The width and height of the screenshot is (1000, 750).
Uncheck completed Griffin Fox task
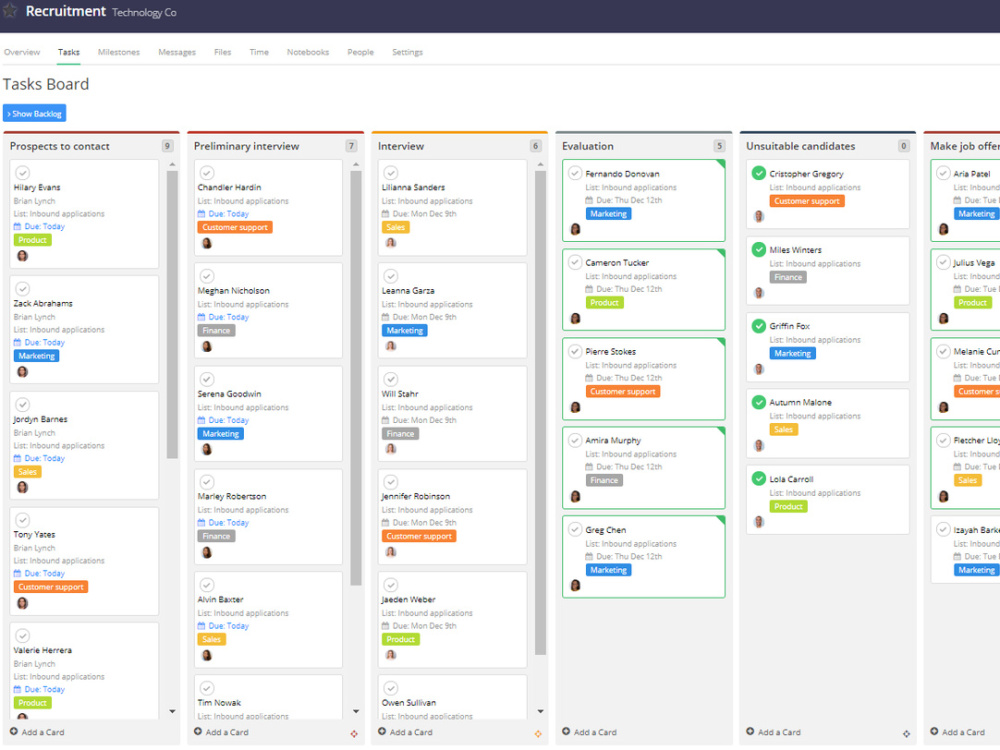click(x=758, y=326)
